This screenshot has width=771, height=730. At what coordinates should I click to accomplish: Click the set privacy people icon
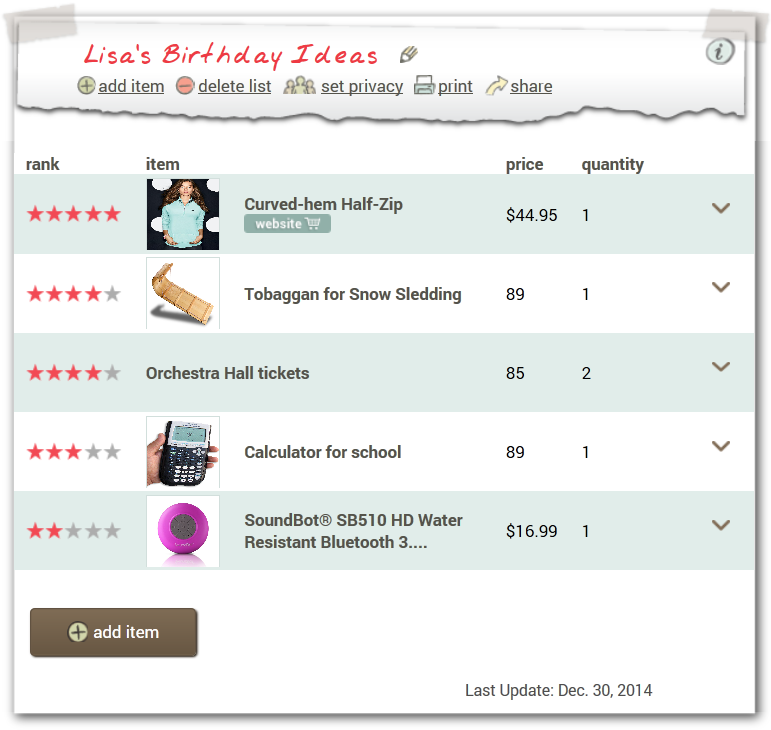tap(299, 86)
